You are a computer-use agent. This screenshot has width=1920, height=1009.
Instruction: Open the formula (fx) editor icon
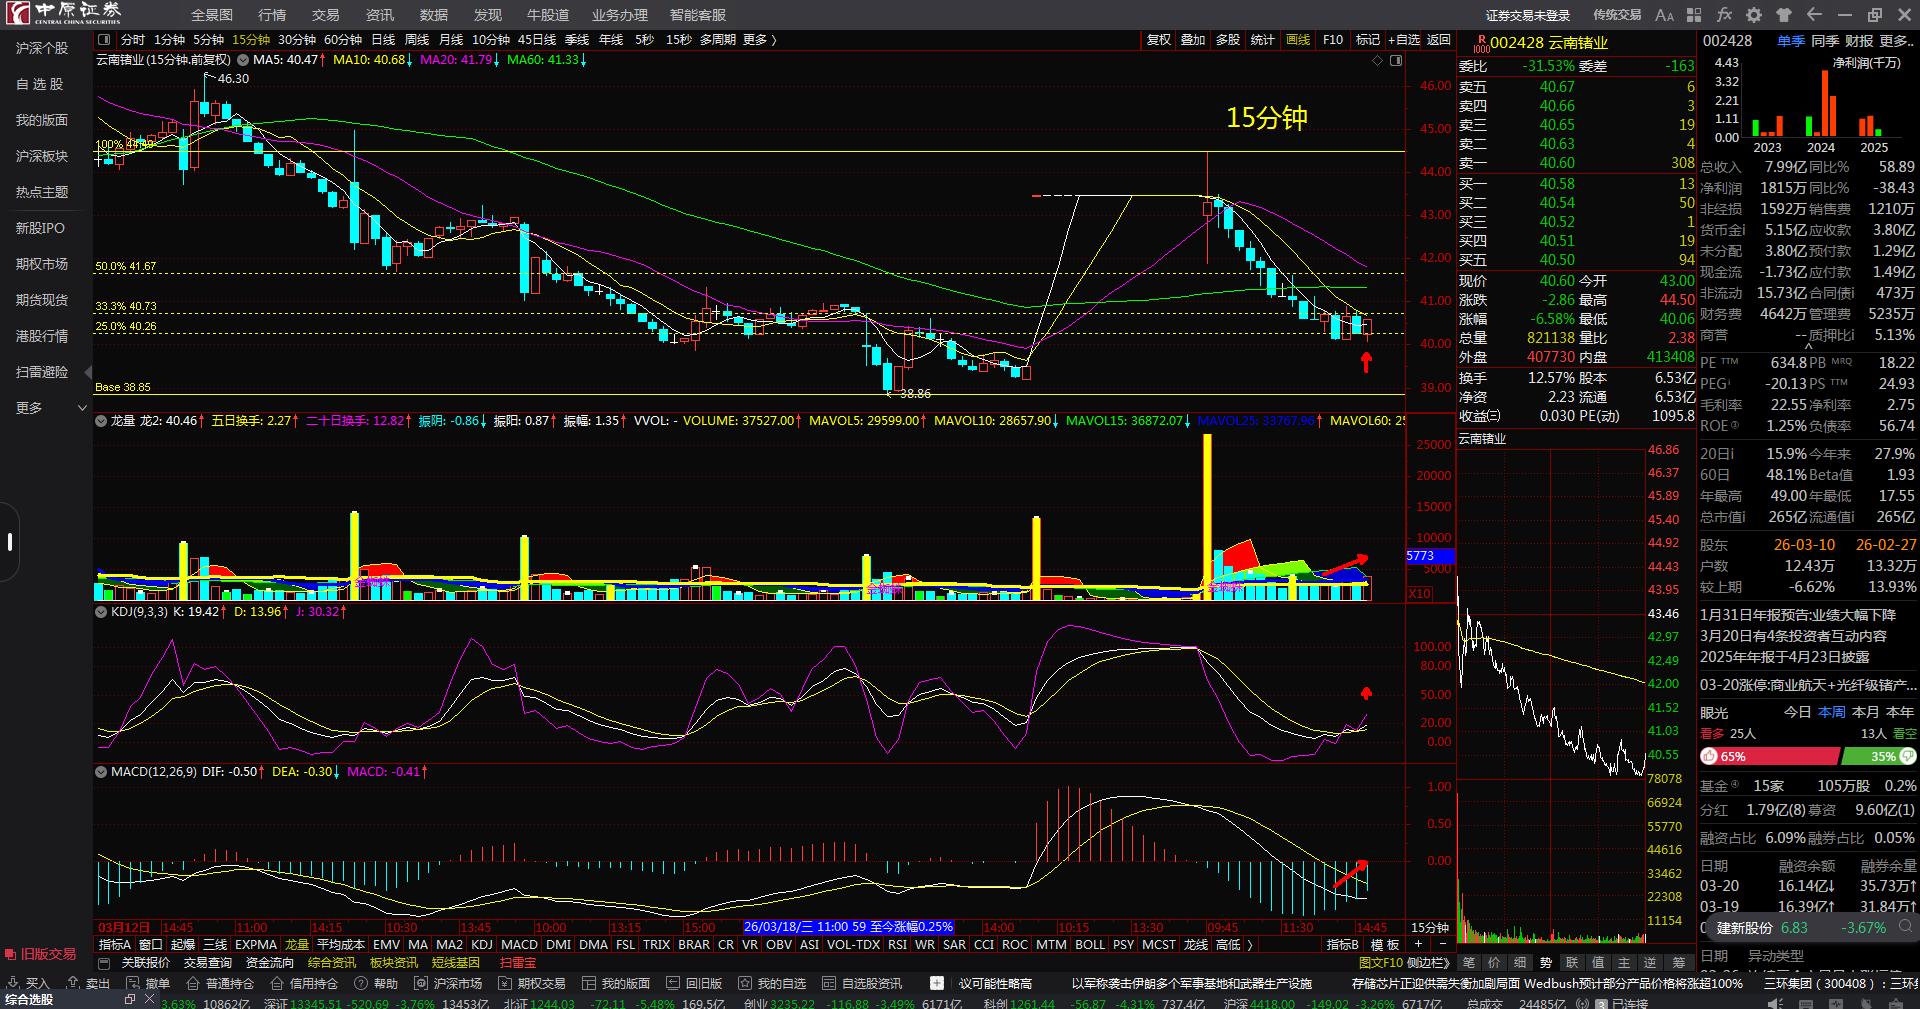(1724, 15)
